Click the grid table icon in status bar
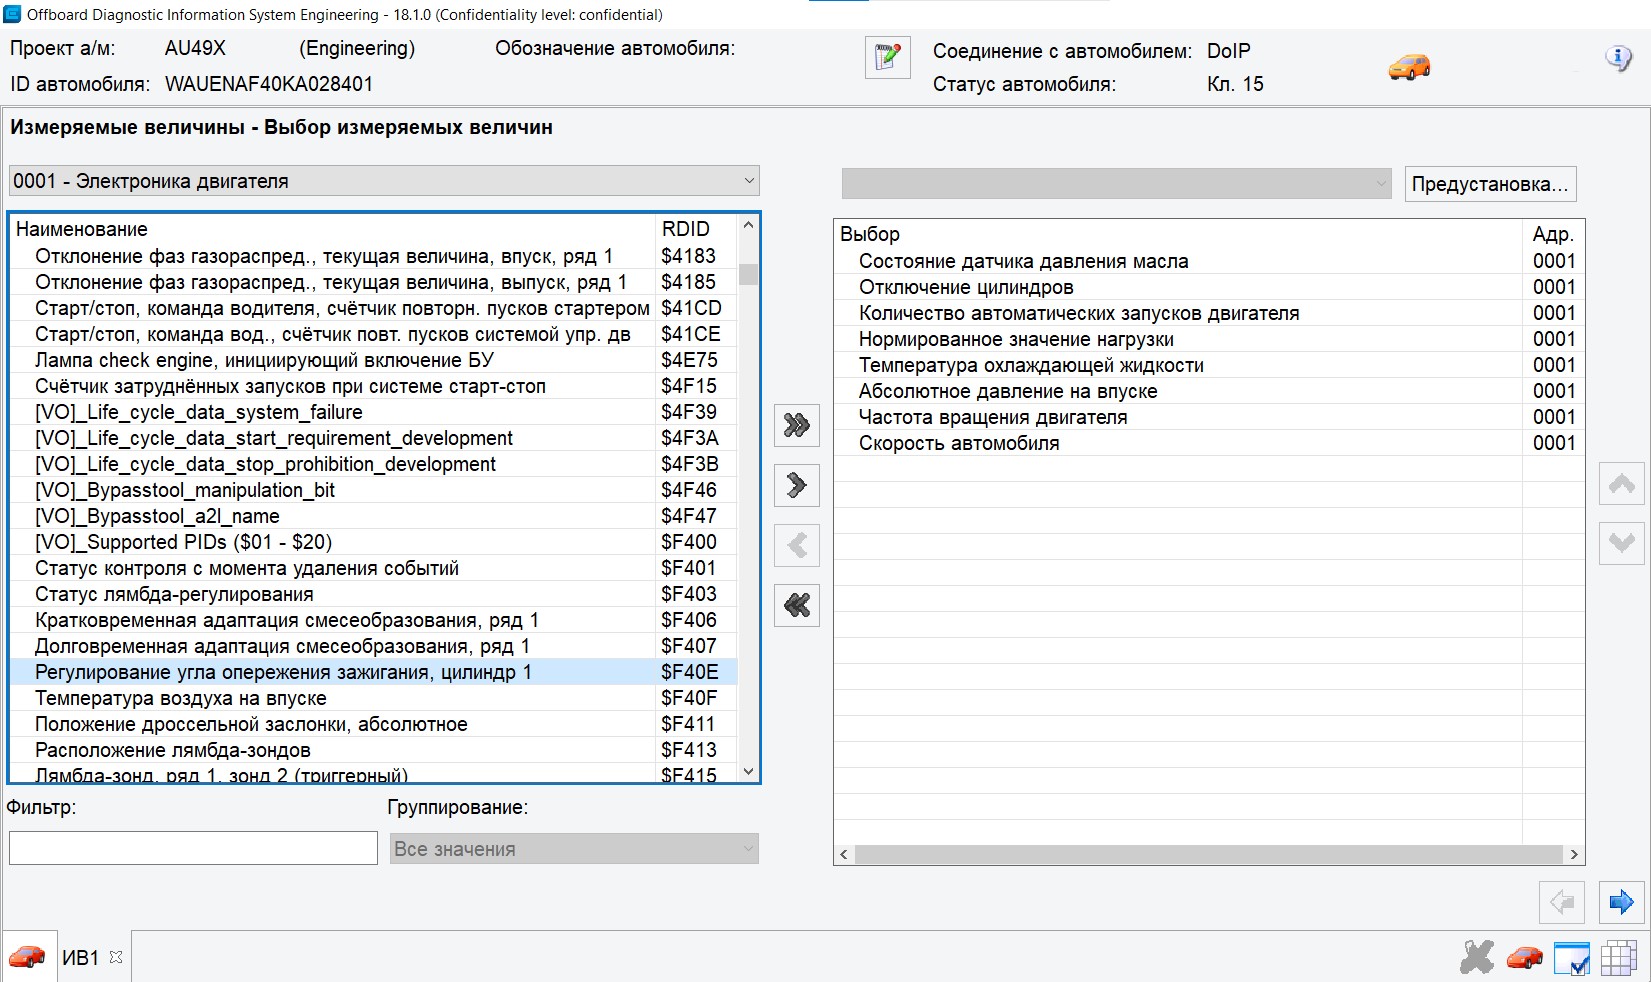The width and height of the screenshot is (1651, 982). coord(1618,958)
